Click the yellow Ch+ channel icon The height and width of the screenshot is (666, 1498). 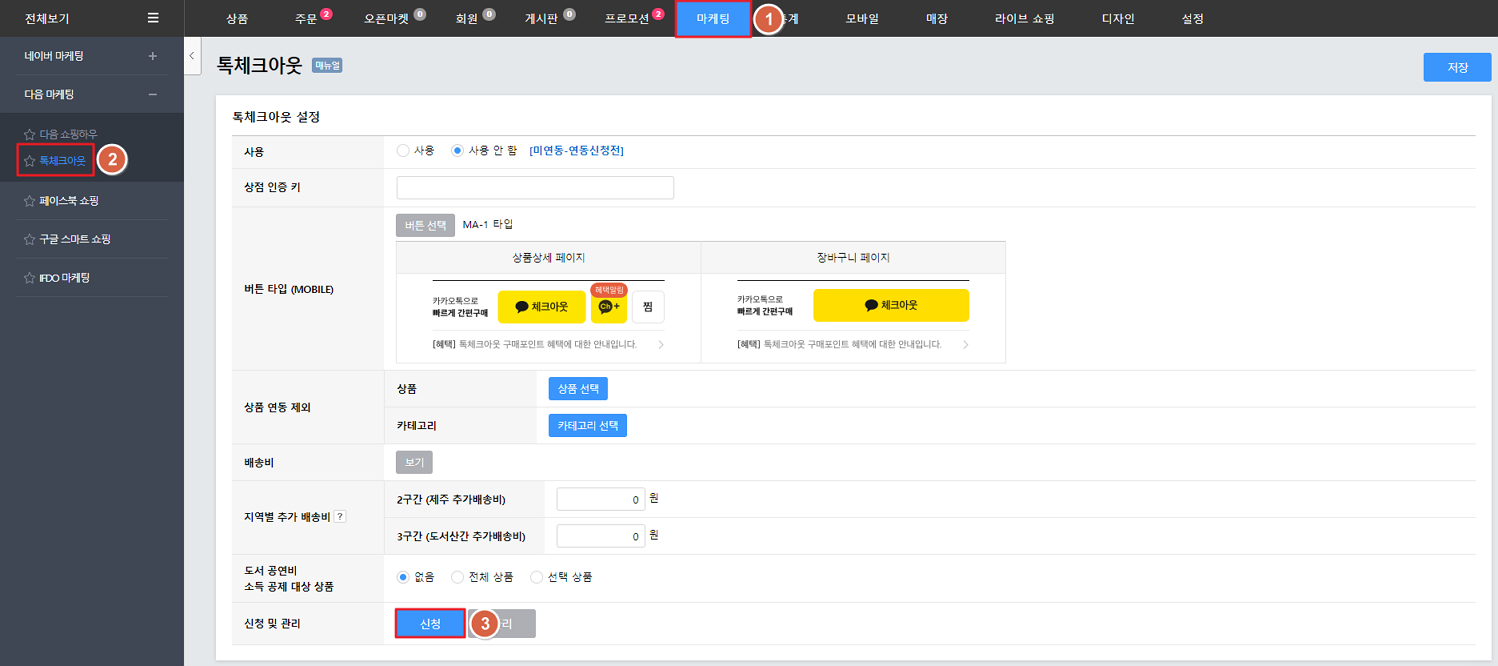pos(609,307)
